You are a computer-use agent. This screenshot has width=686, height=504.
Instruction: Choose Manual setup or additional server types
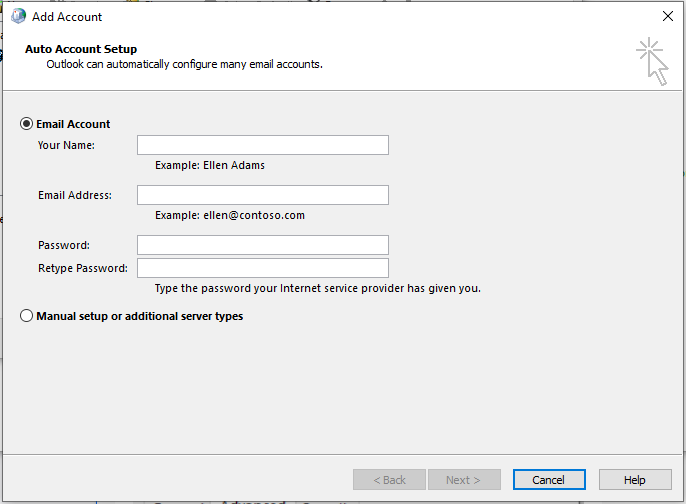click(27, 316)
